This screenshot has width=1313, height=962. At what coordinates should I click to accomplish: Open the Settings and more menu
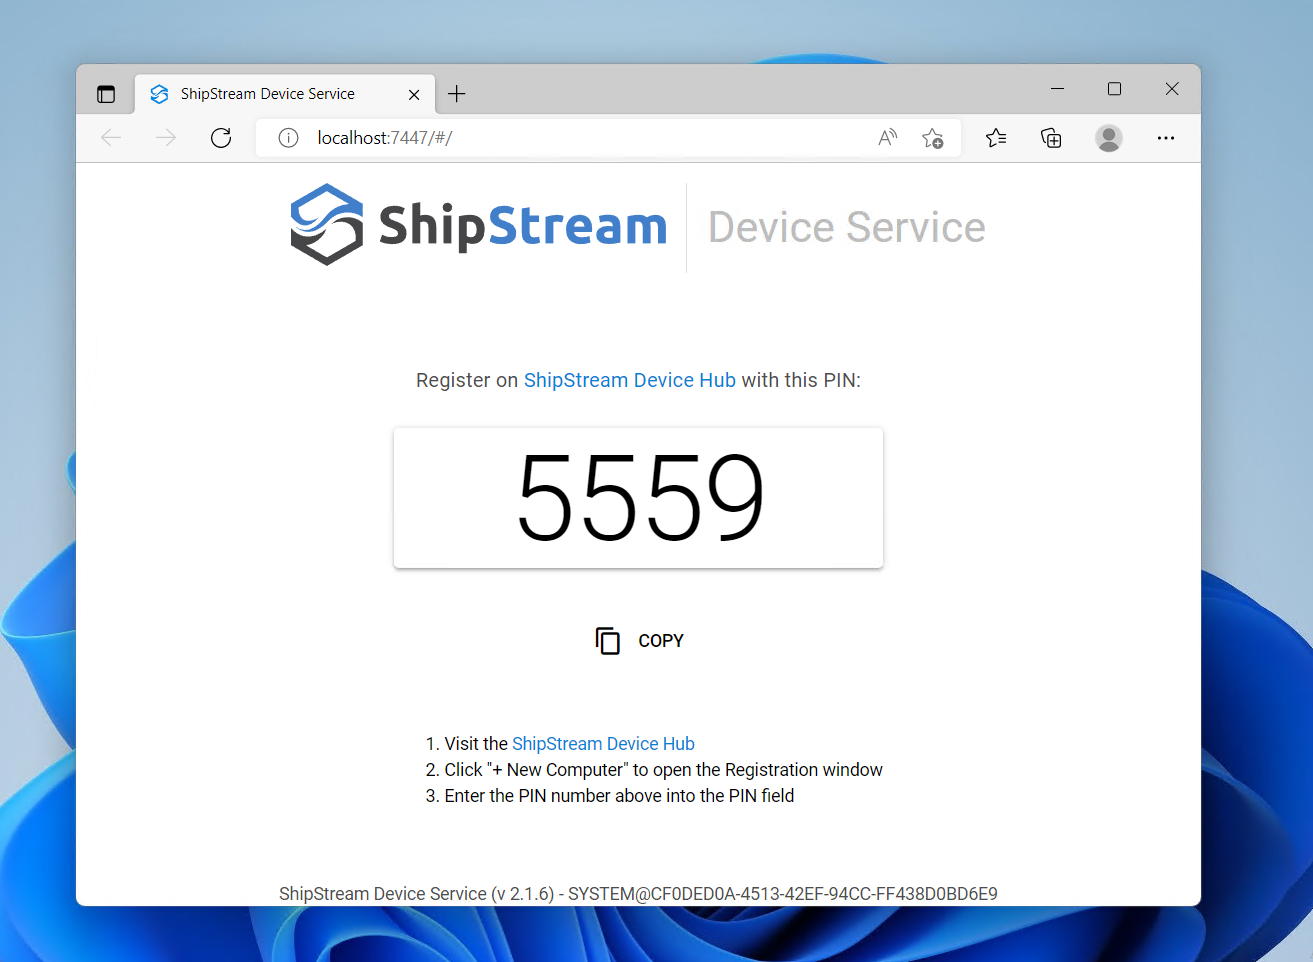pos(1165,138)
